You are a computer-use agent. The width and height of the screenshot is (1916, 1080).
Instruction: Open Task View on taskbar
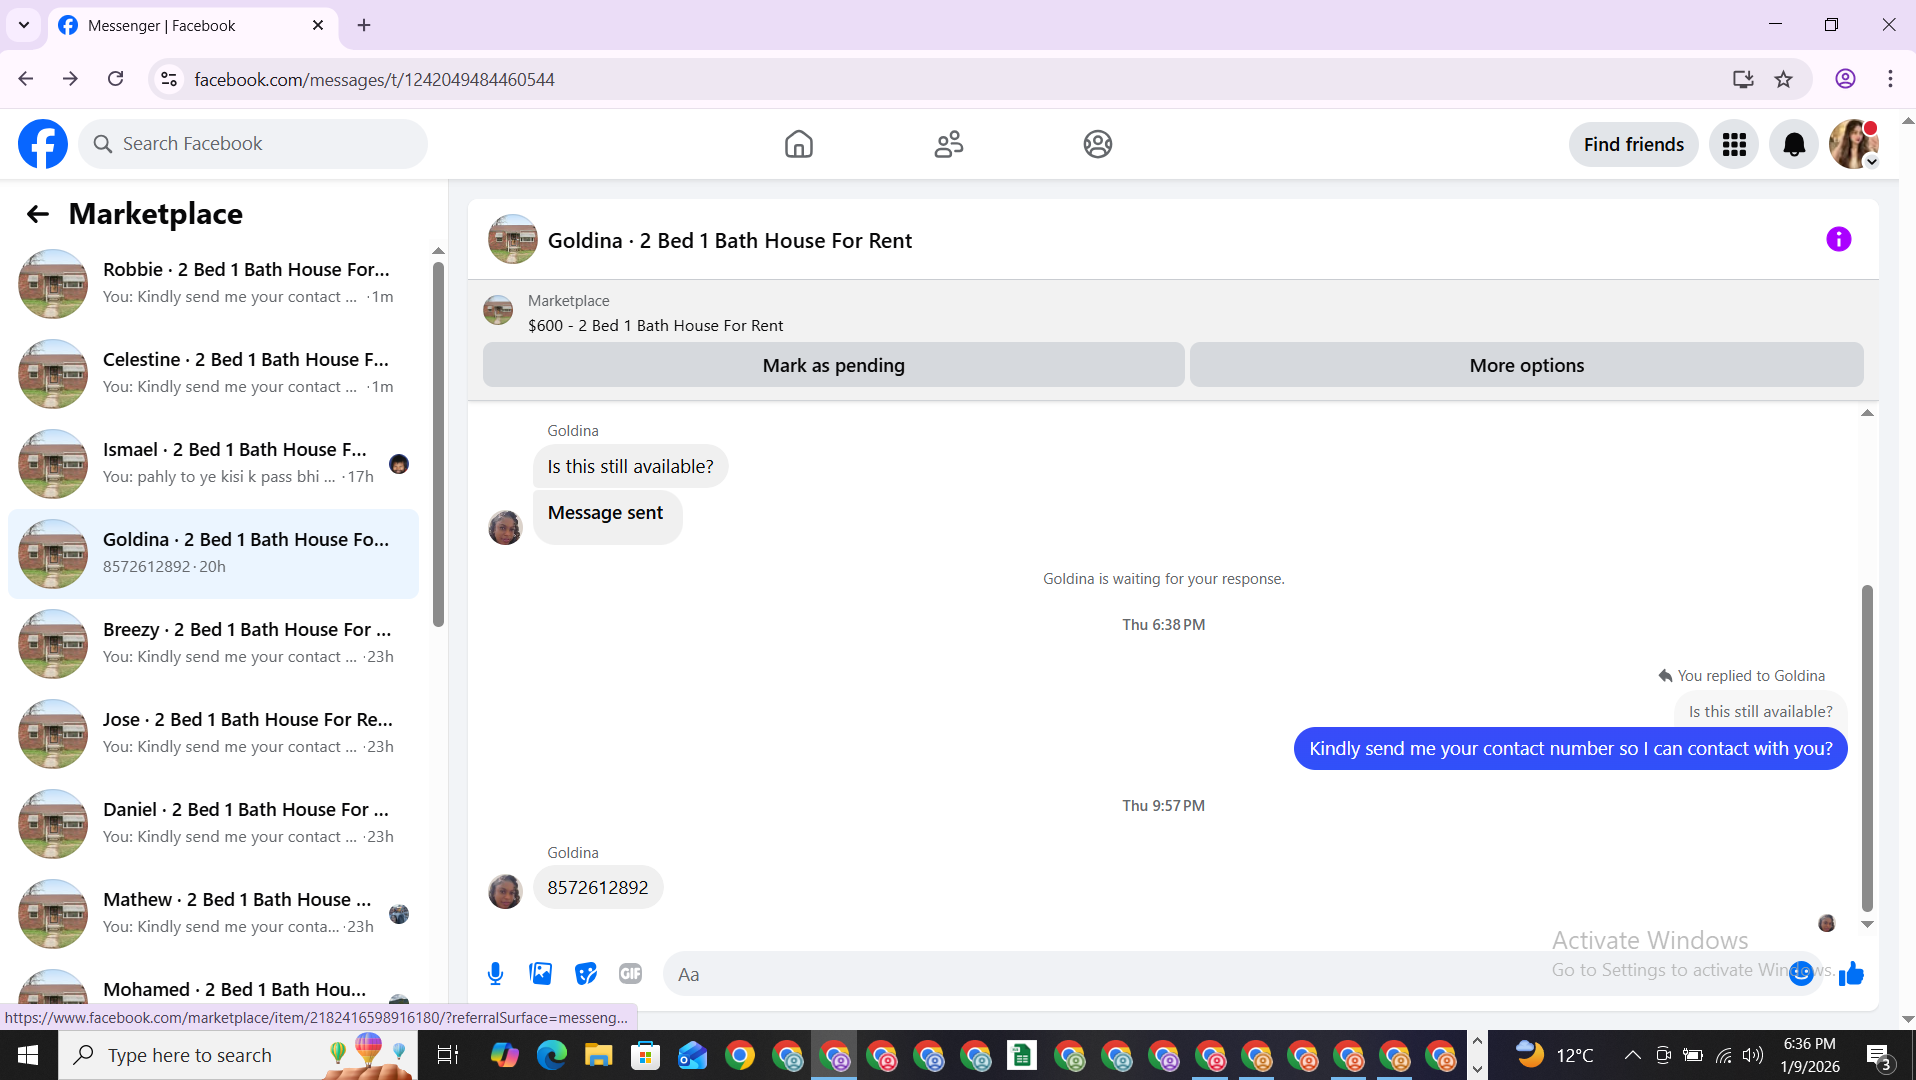[447, 1055]
